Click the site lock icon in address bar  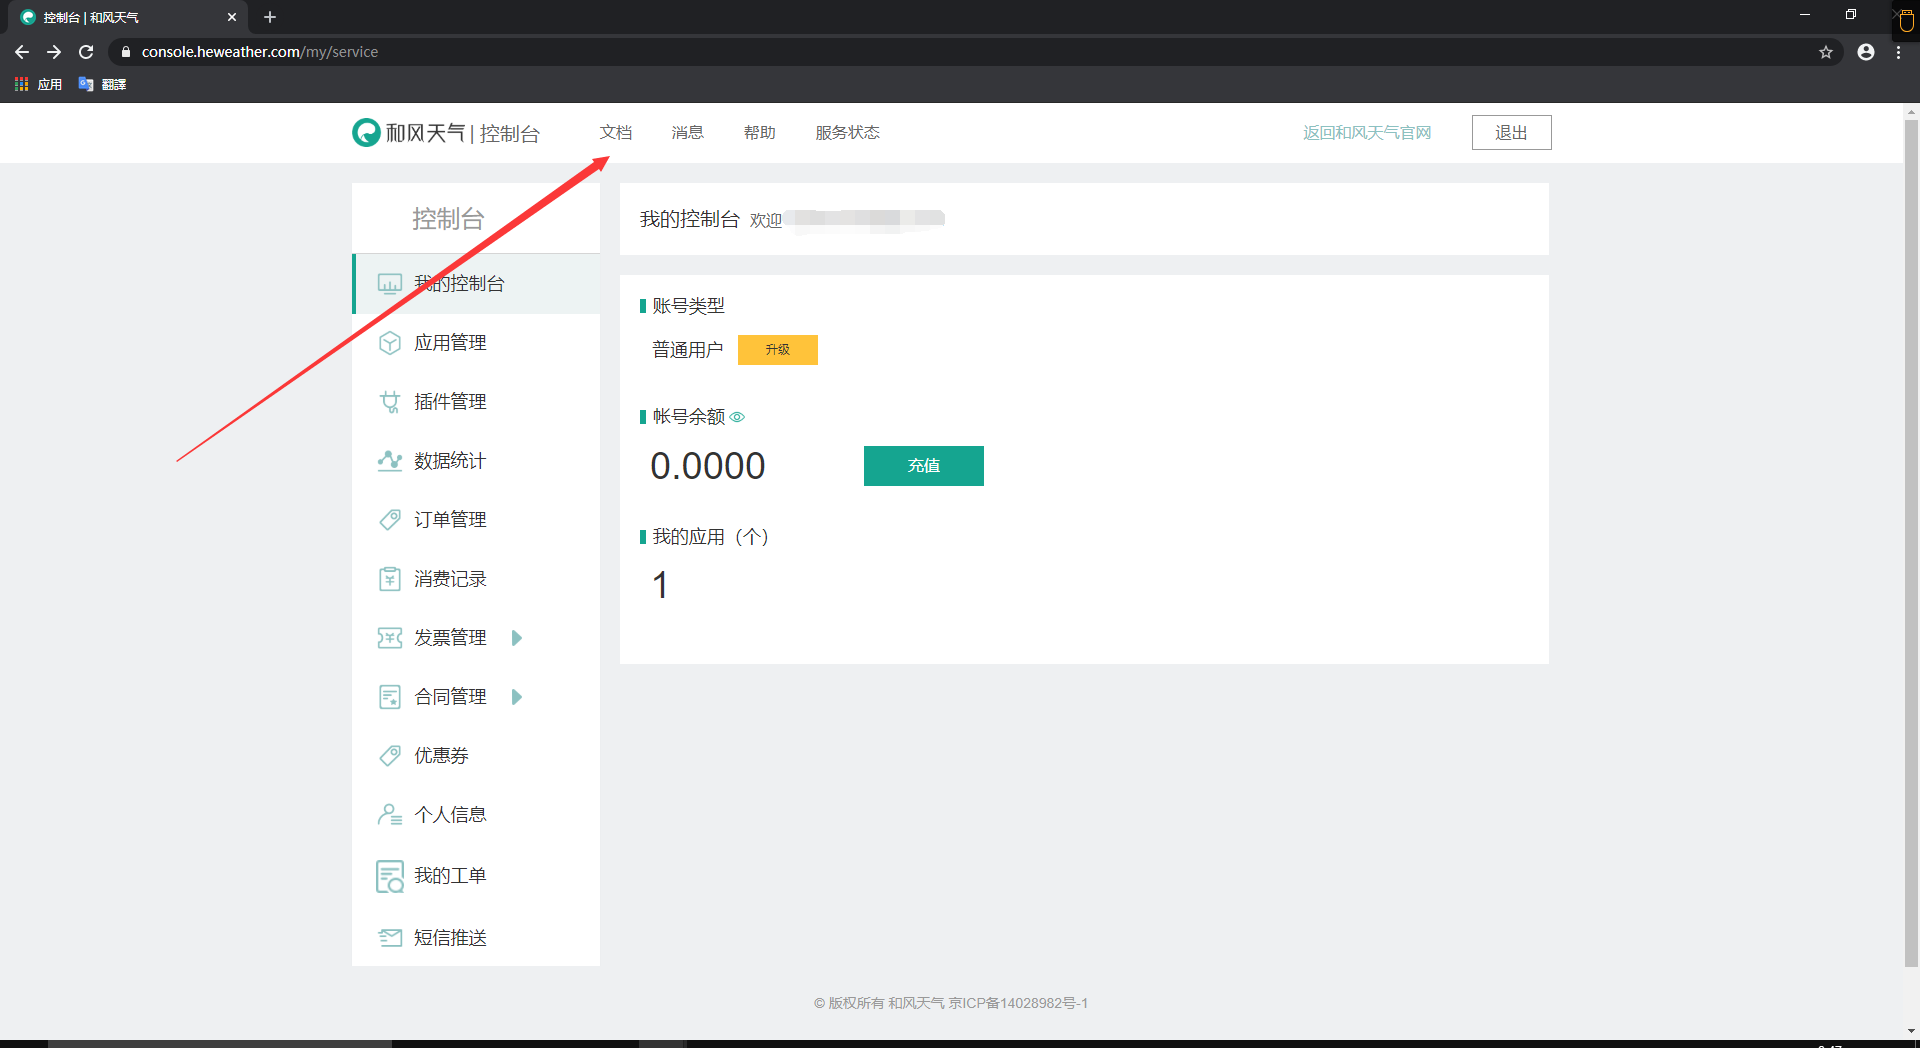[126, 52]
